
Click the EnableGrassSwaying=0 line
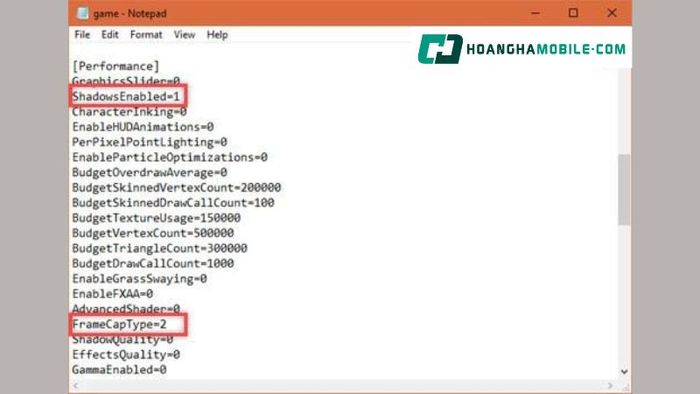[139, 278]
